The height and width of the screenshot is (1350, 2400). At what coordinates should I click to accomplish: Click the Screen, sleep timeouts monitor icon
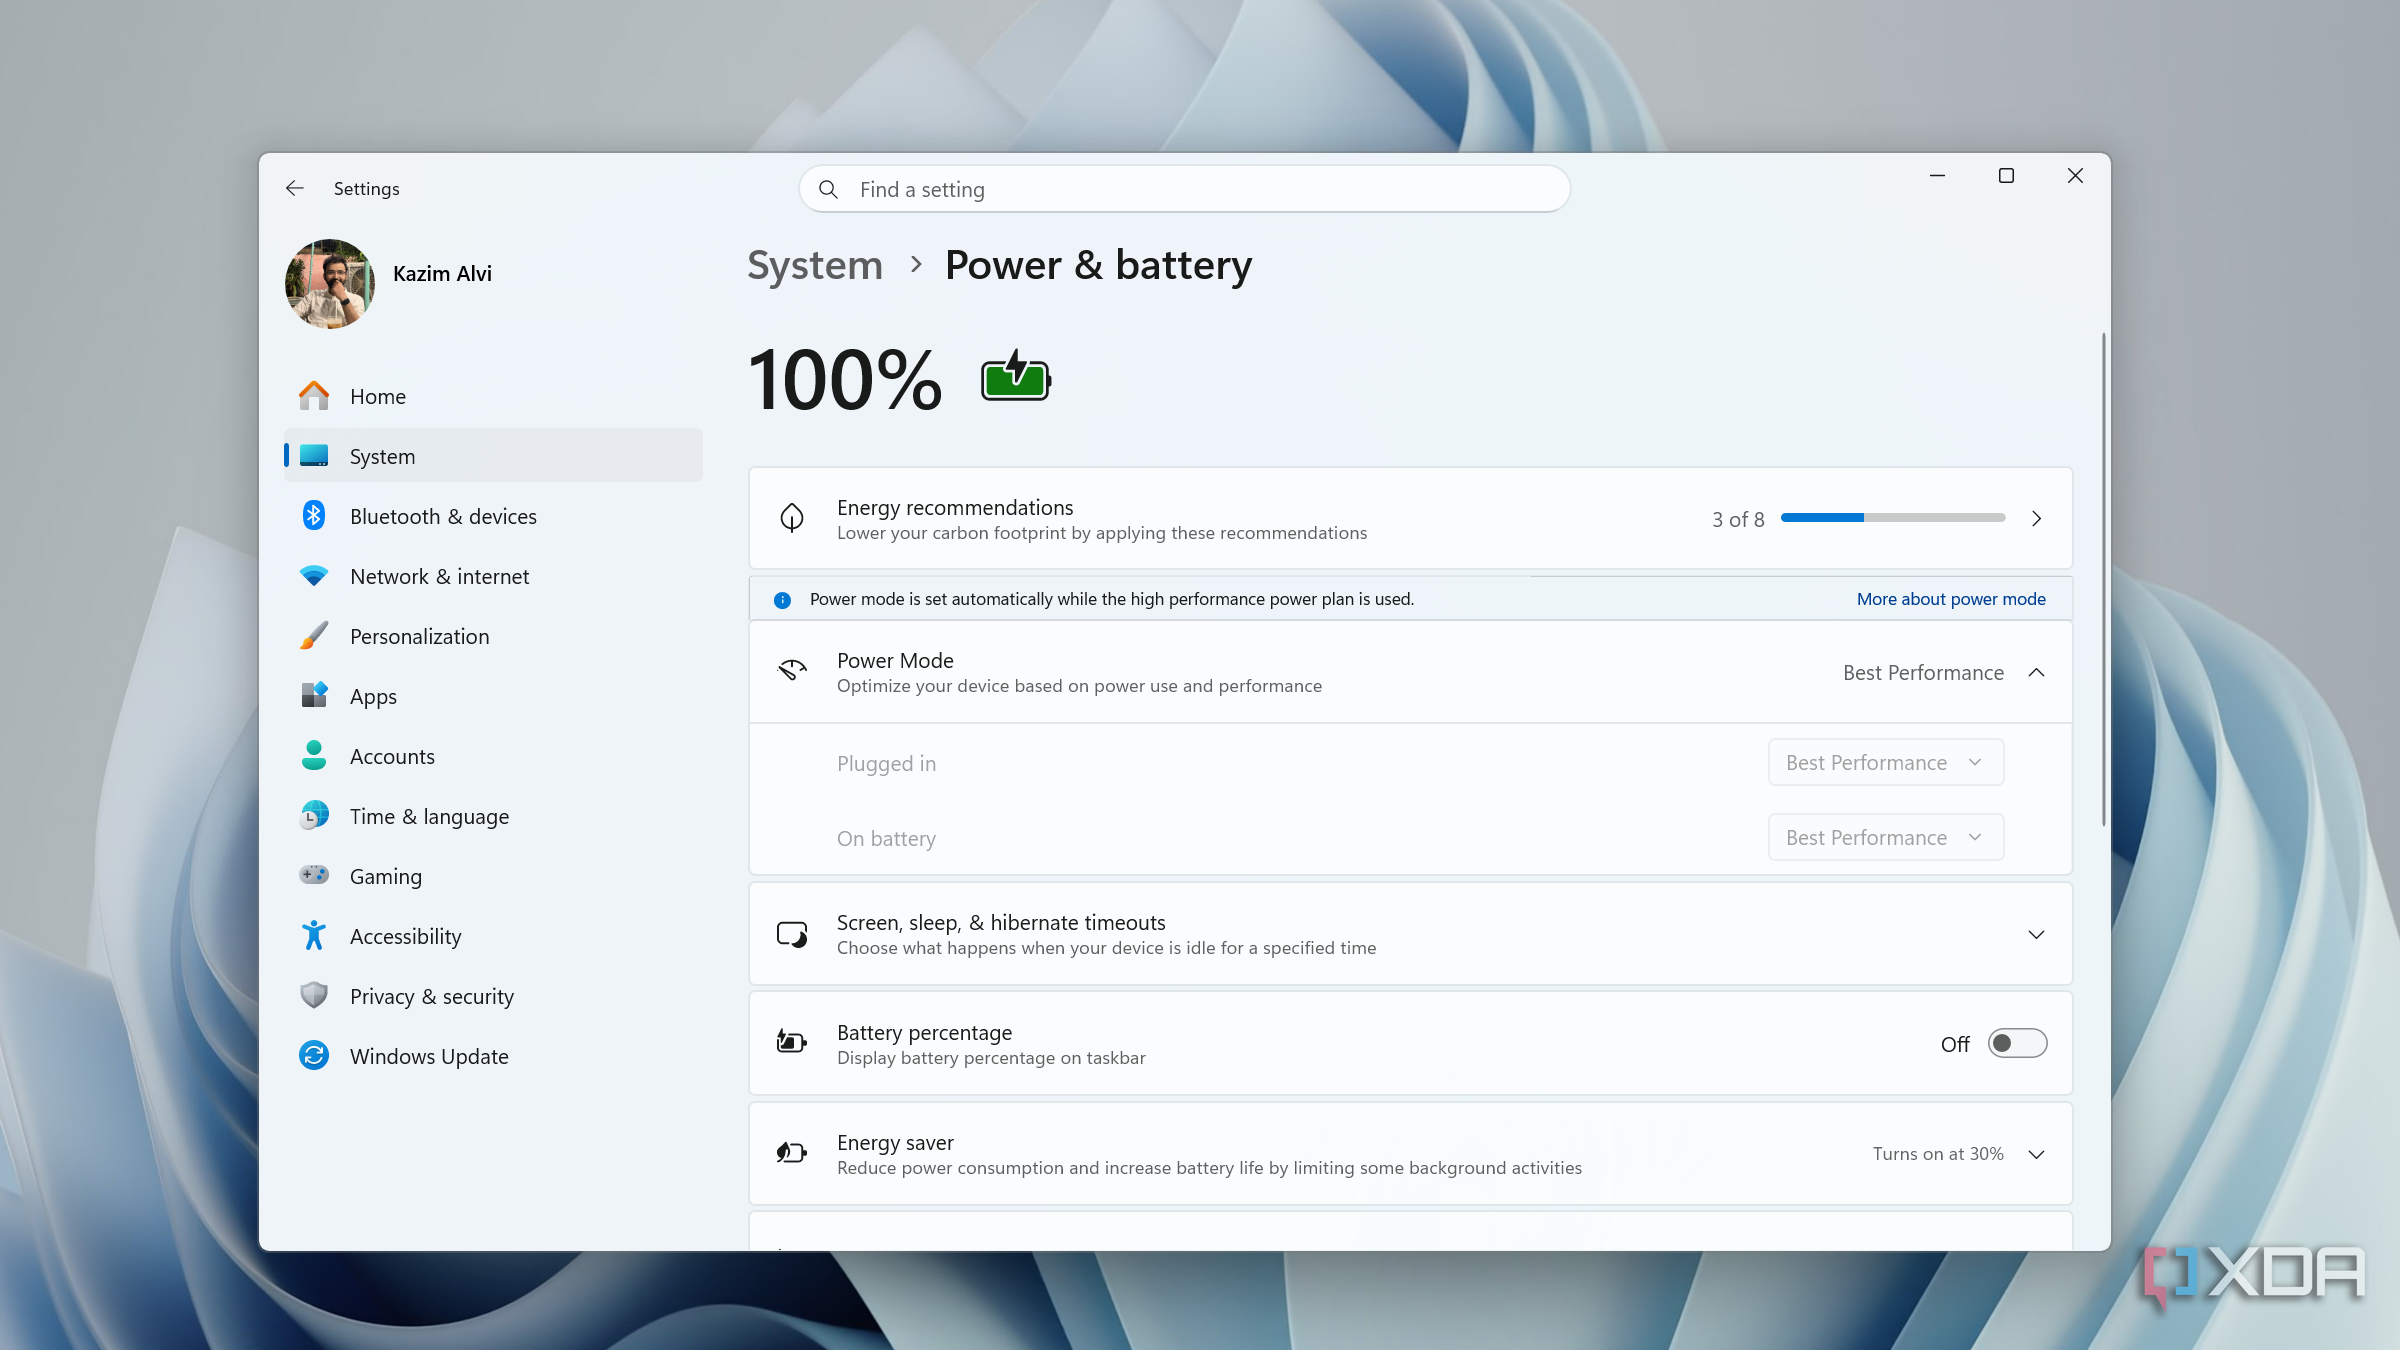(x=792, y=934)
